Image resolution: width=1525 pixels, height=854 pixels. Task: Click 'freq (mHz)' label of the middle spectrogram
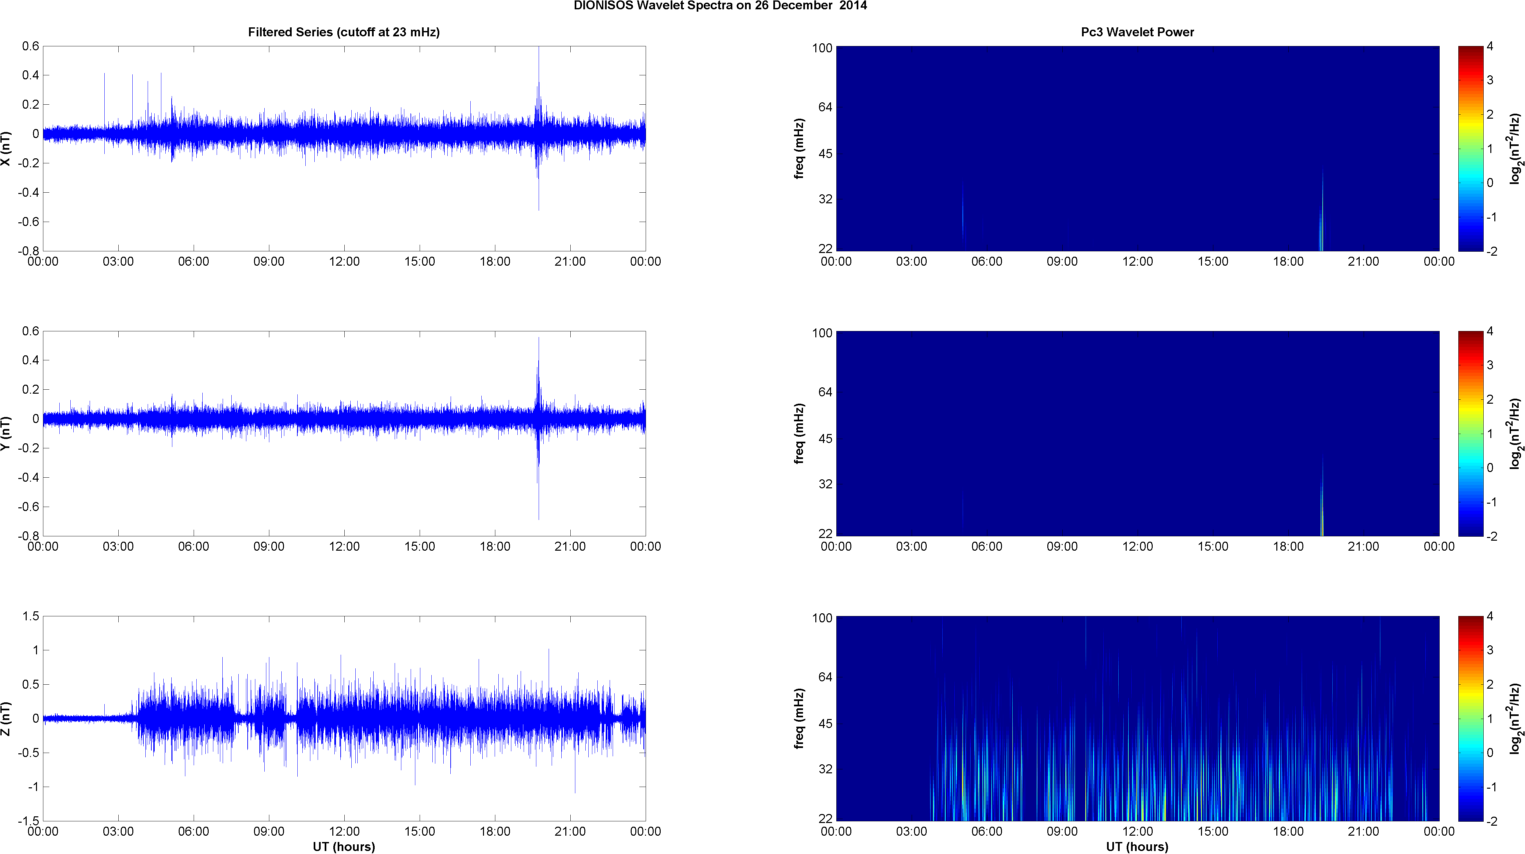(x=799, y=433)
